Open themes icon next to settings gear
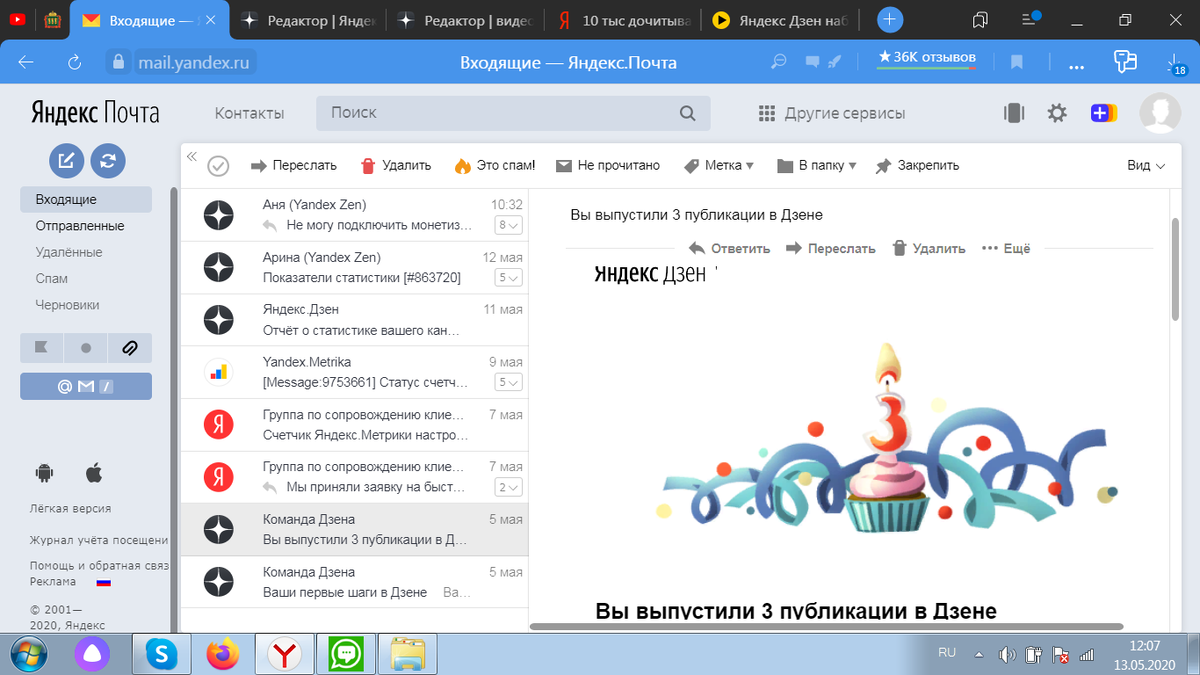The image size is (1200, 675). pos(1014,113)
